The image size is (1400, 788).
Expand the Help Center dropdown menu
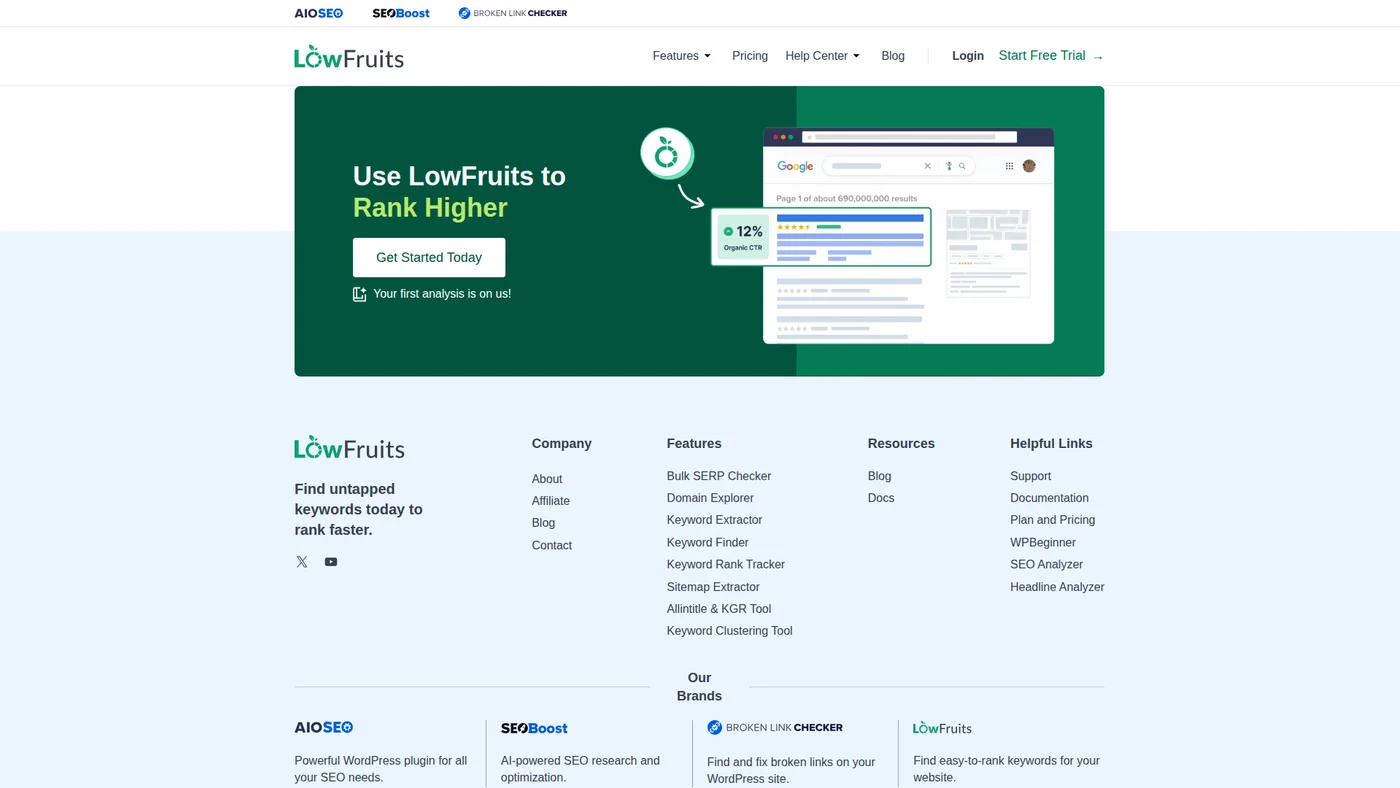click(822, 56)
